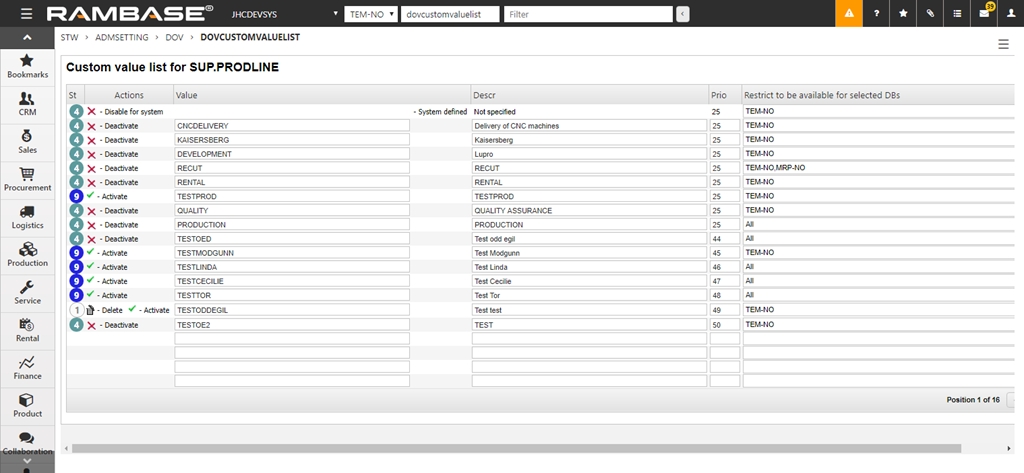Open the user profile icon
1024x473 pixels.
click(x=1011, y=14)
